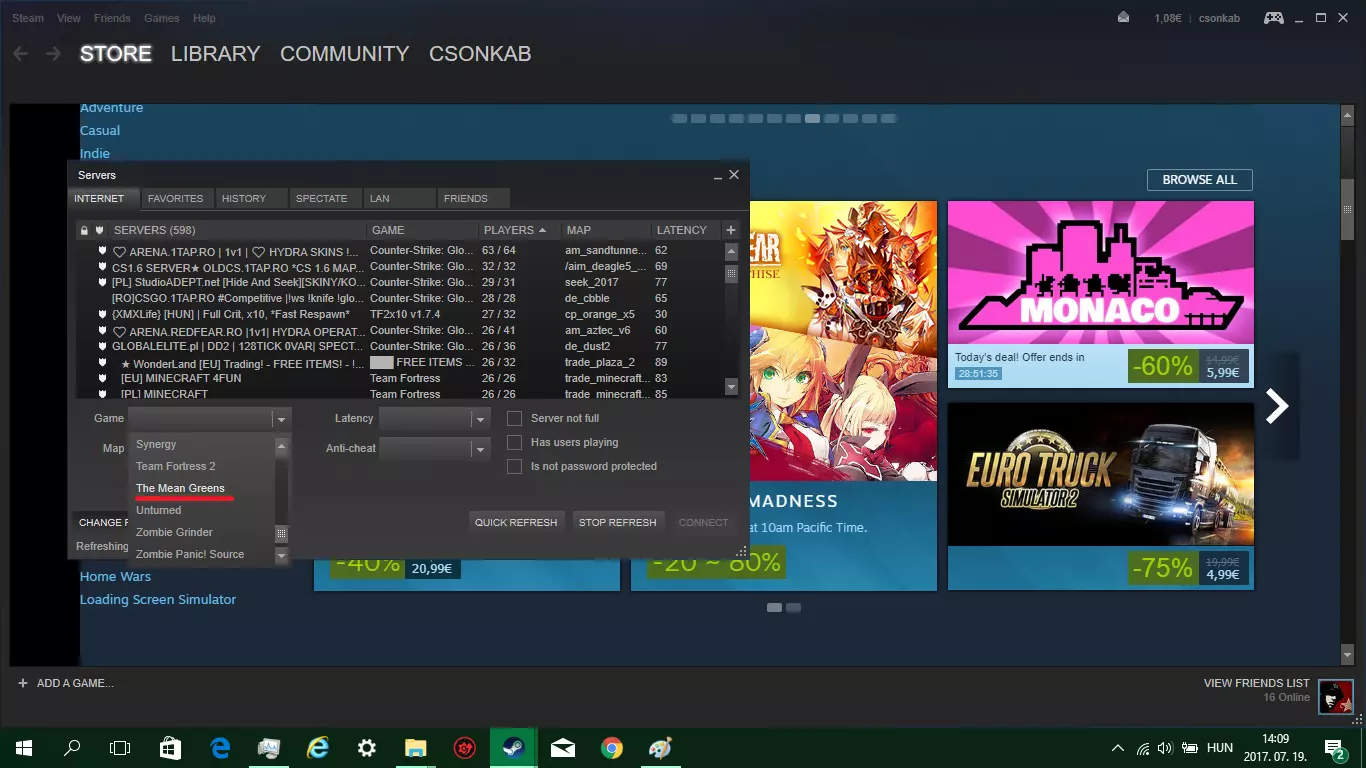Viewport: 1366px width, 768px height.
Task: Select The Mean Greens in game list
Action: coord(180,488)
